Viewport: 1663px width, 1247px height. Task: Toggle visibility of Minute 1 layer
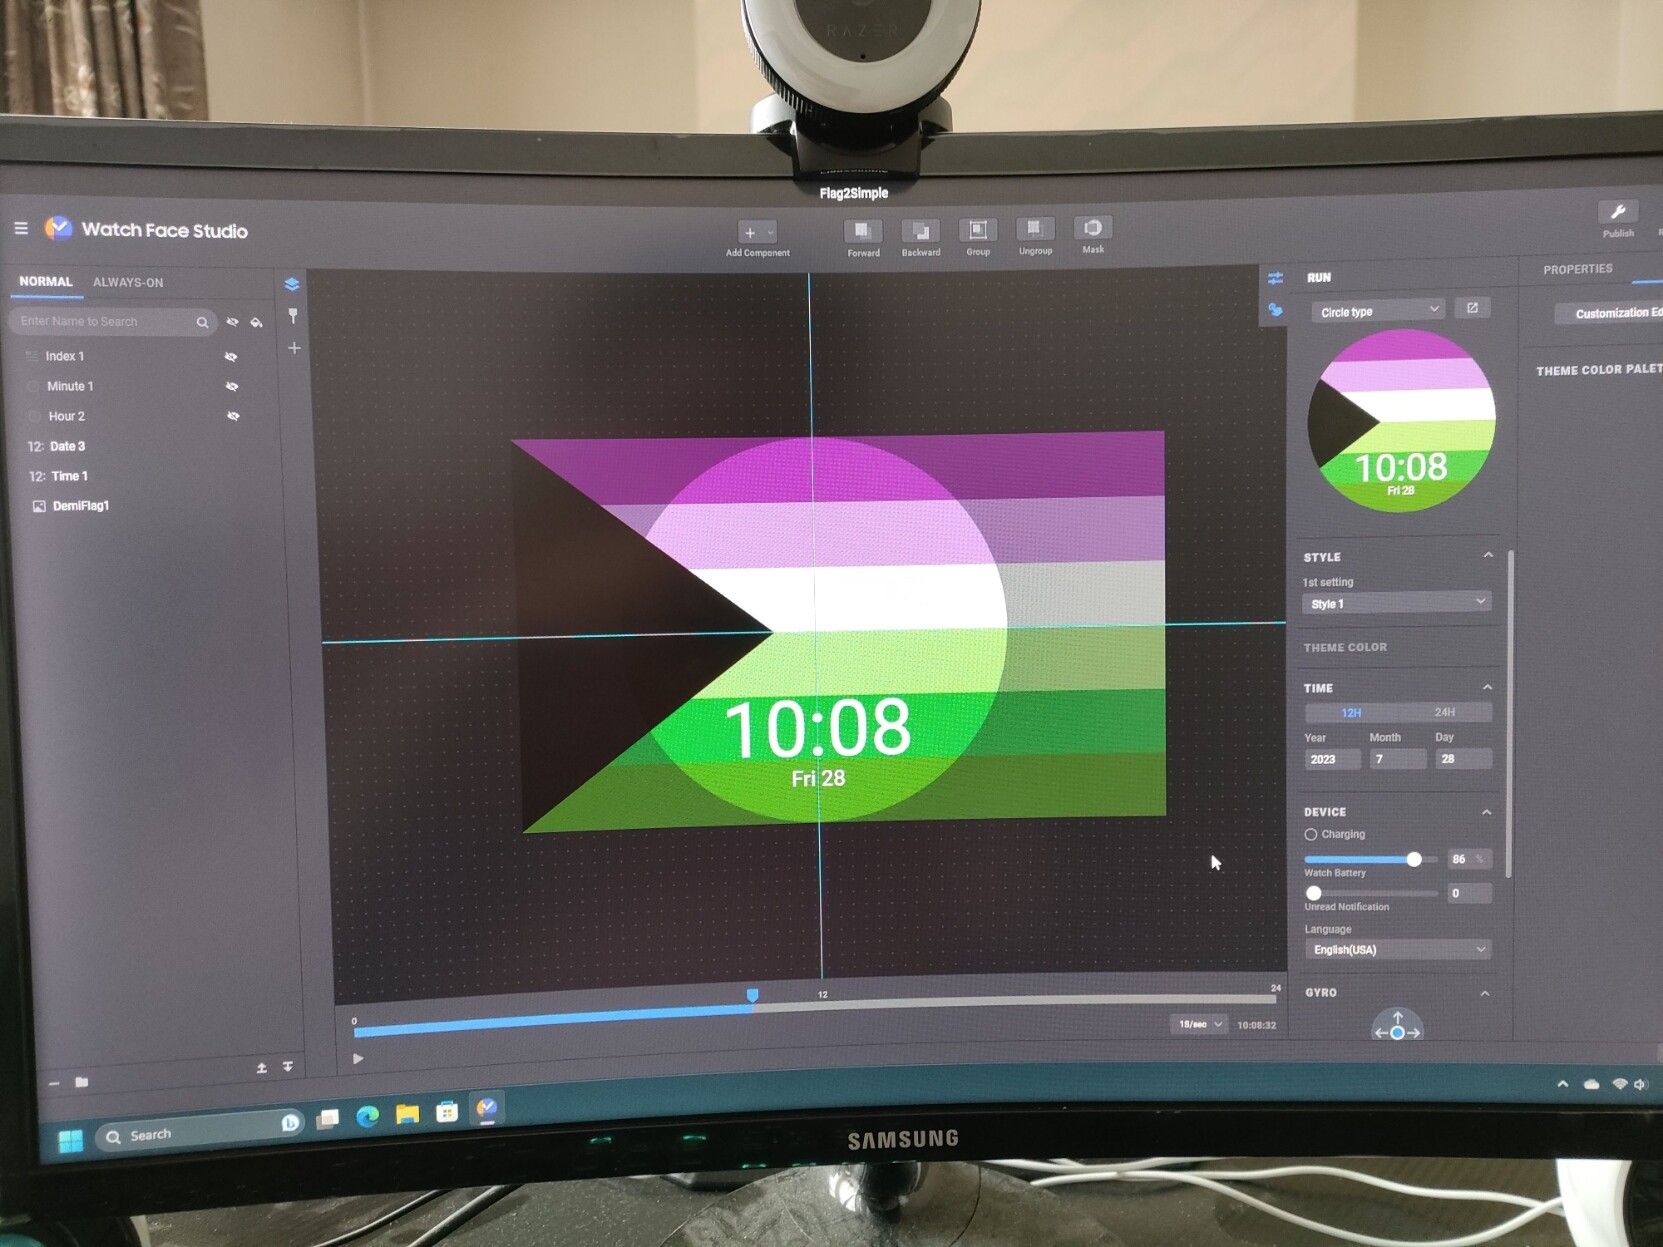(232, 386)
